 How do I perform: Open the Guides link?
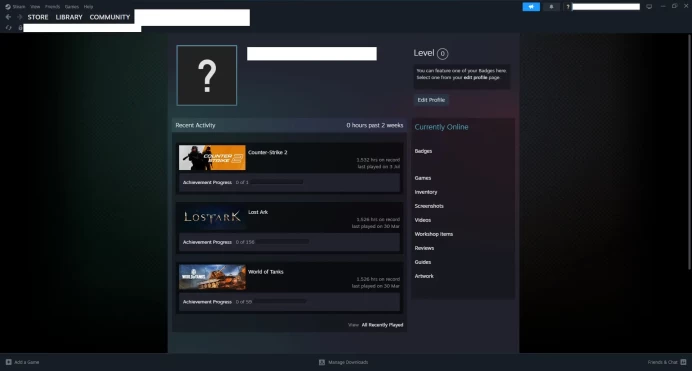pos(423,262)
